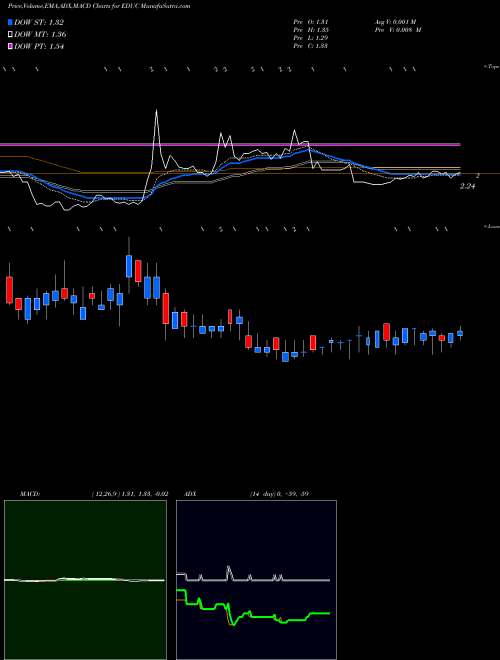The image size is (500, 660).
Task: Click the 'Pre V: 0.008 M' value
Action: pyautogui.click(x=398, y=30)
